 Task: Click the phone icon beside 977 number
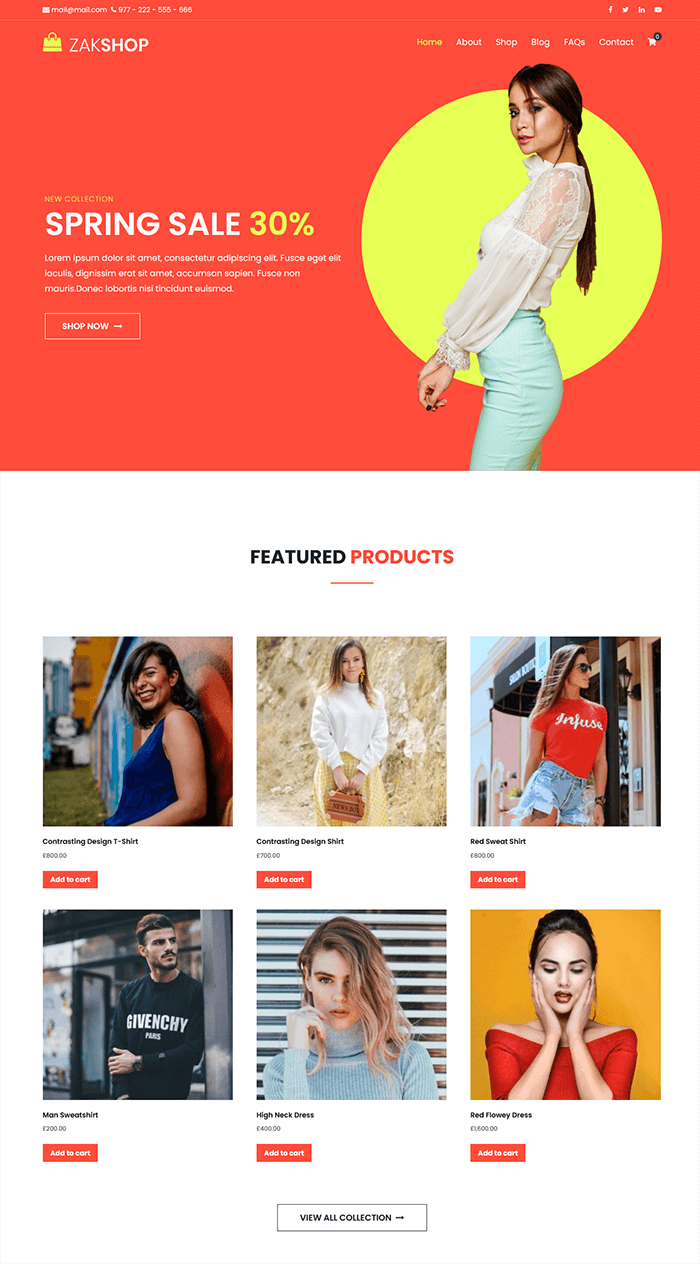(x=113, y=10)
